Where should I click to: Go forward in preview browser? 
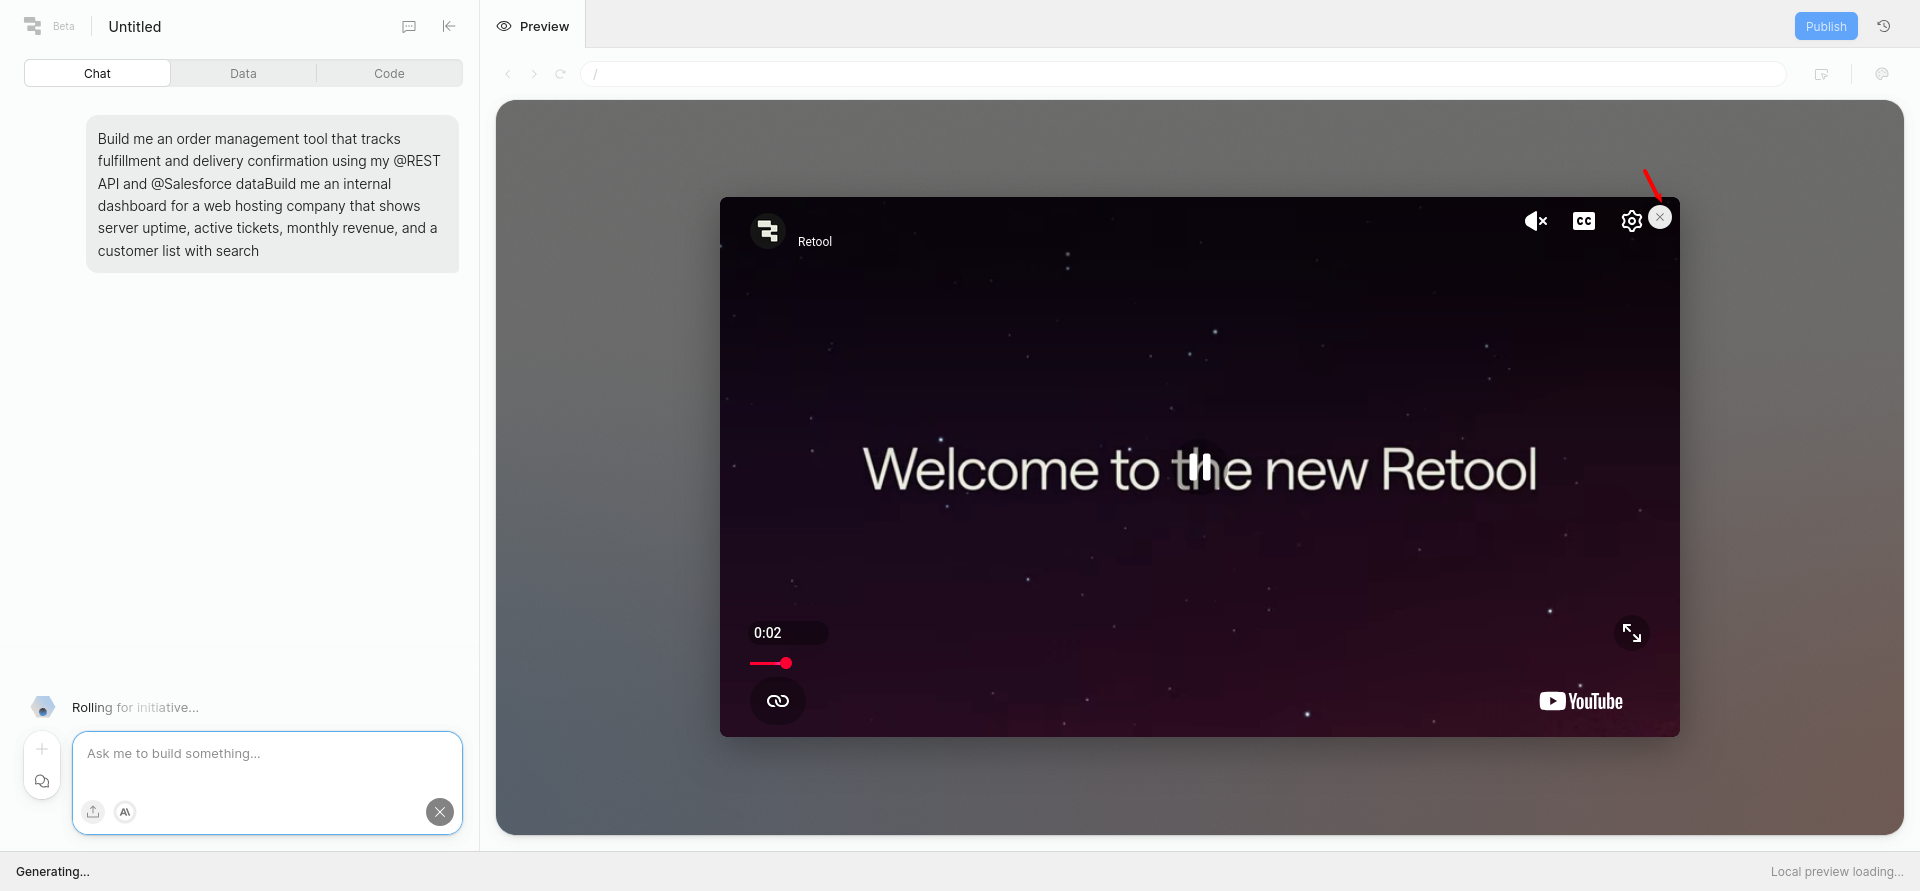534,74
